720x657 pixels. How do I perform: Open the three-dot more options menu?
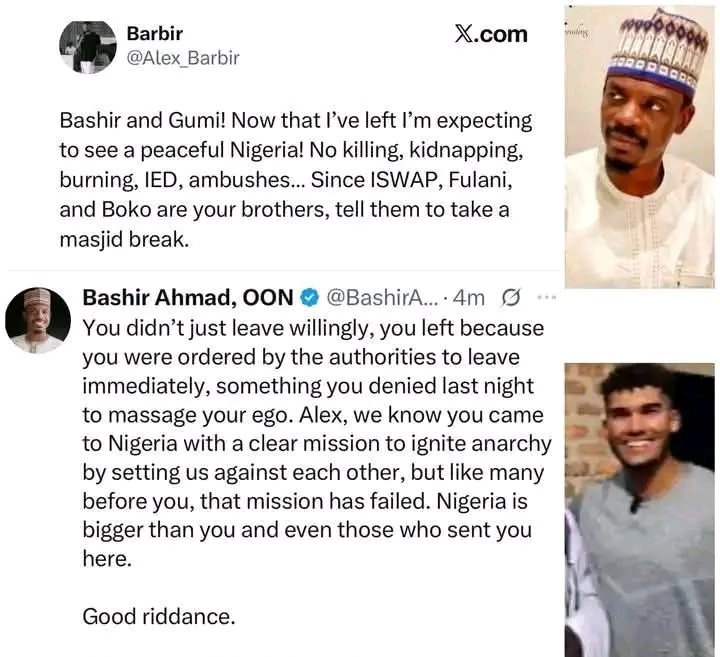[x=546, y=297]
